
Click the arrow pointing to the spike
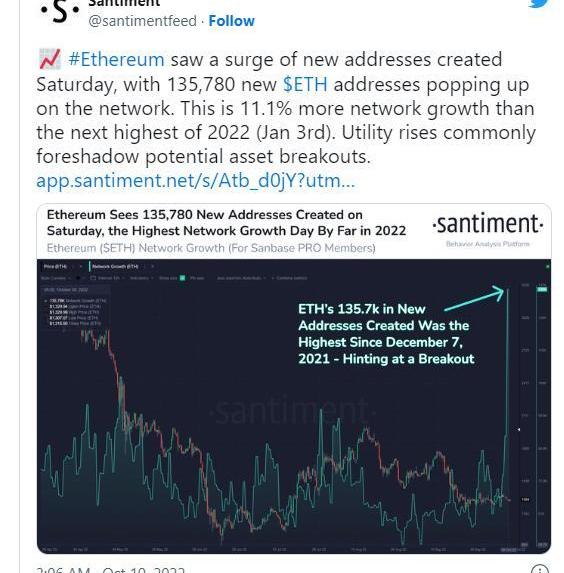475,298
